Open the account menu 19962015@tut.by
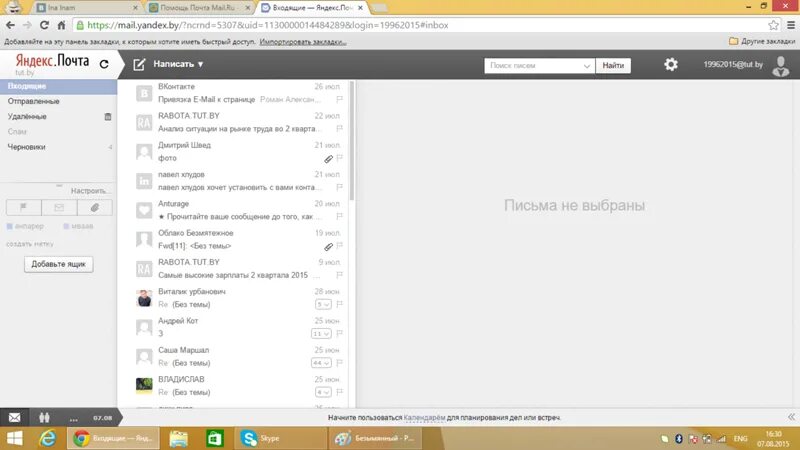Image resolution: width=800 pixels, height=450 pixels. tap(733, 64)
